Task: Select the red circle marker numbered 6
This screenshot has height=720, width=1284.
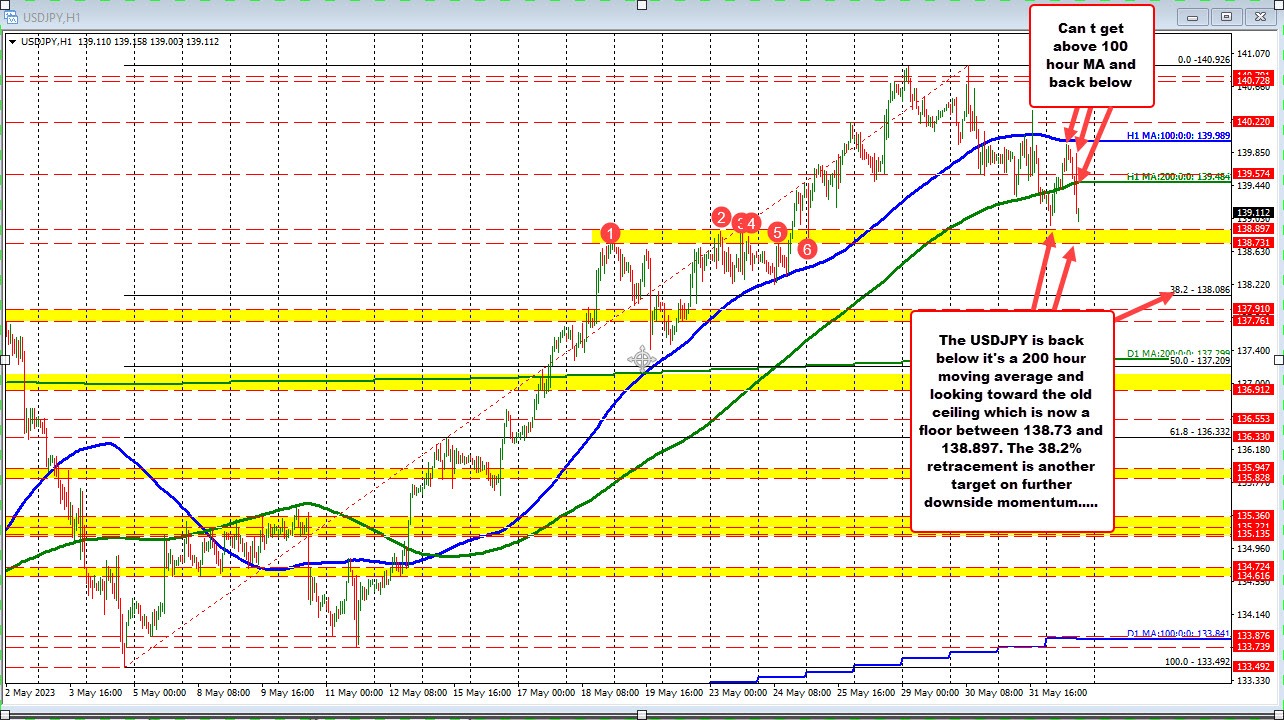Action: pos(807,249)
